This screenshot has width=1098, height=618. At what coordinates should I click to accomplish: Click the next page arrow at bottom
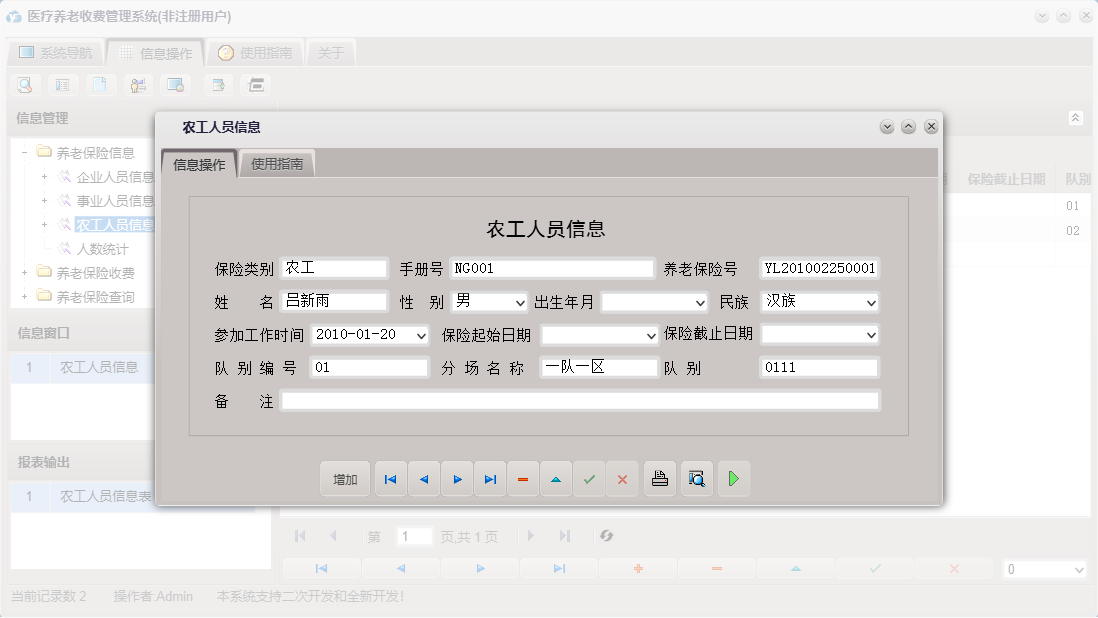pos(530,536)
